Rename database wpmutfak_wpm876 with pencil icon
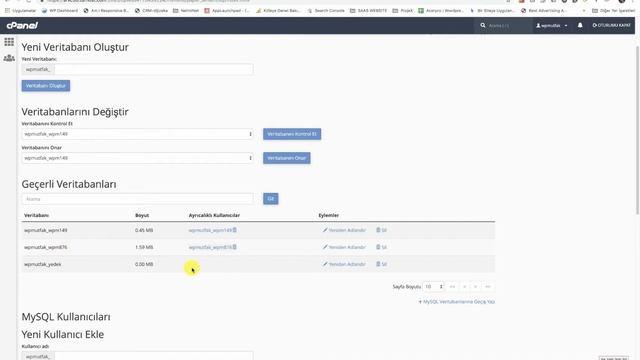 click(344, 247)
